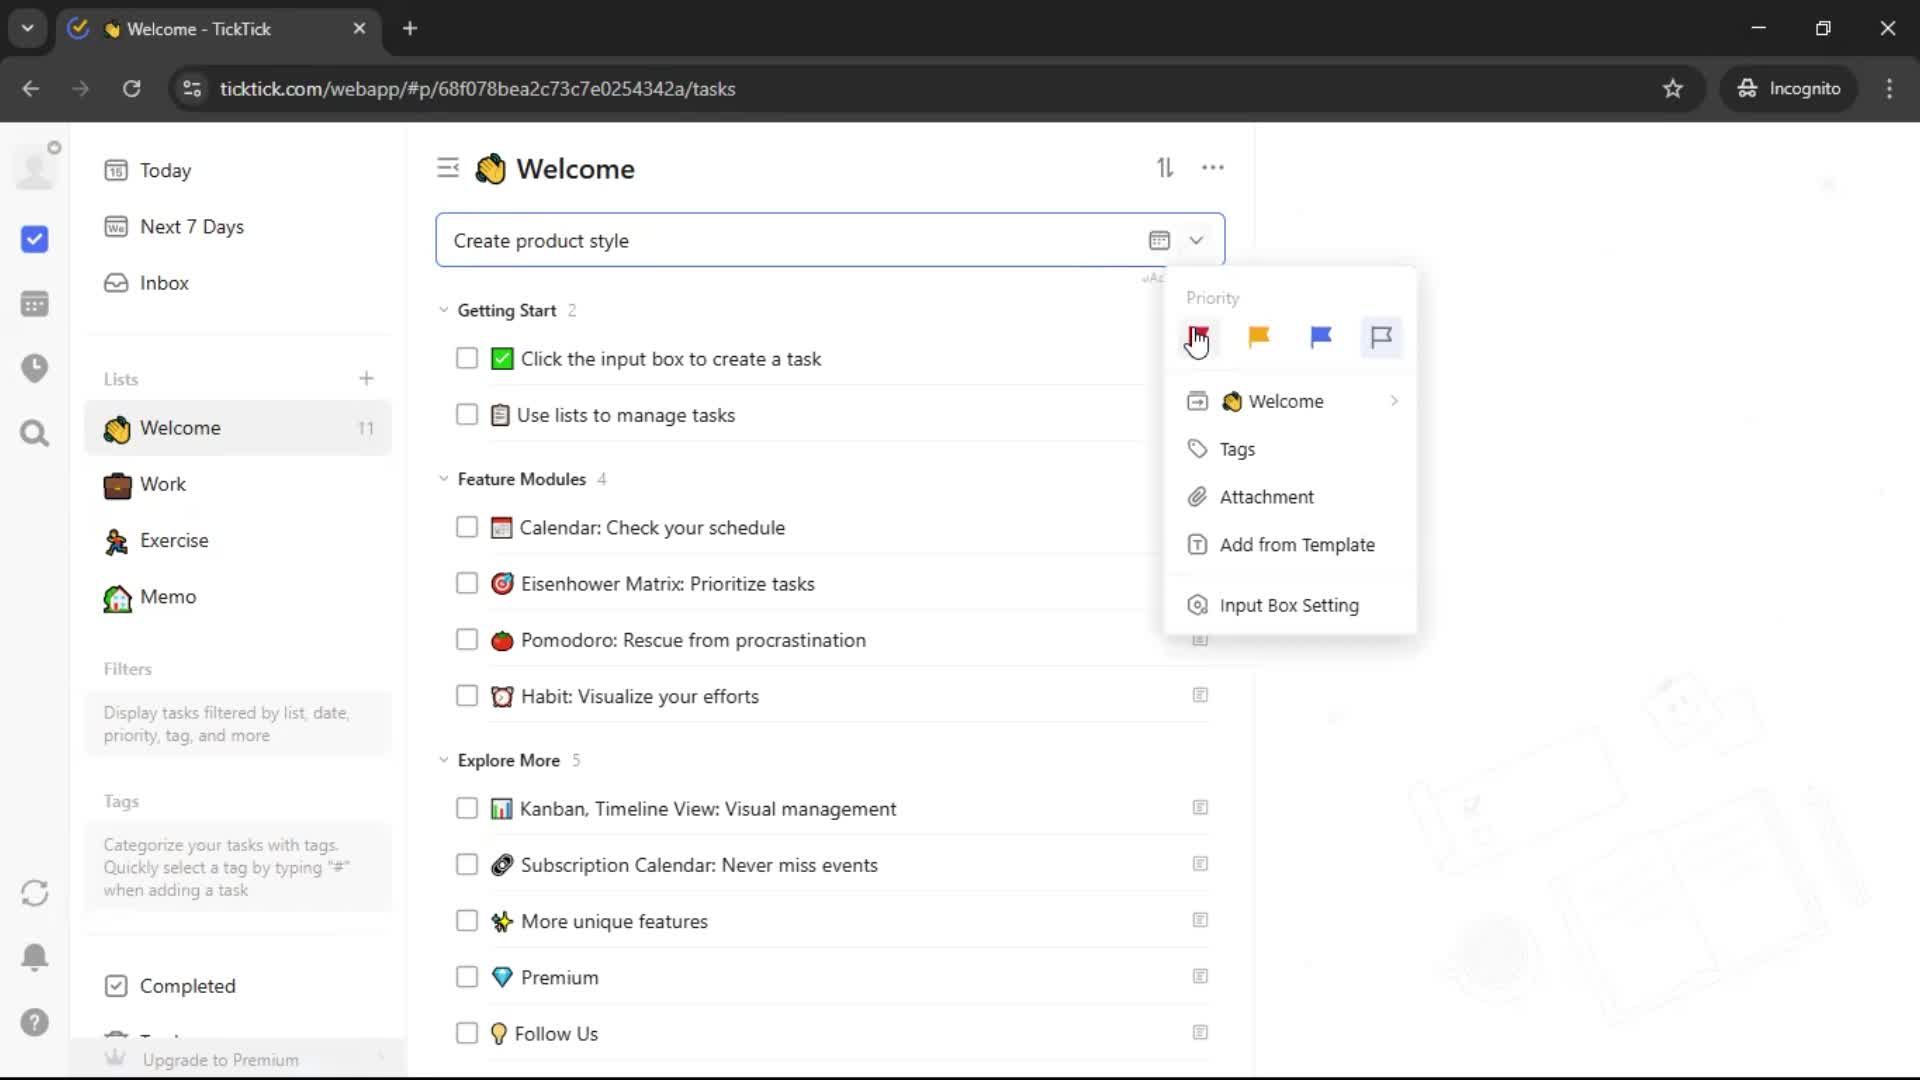
Task: Open the Inbox view
Action: click(x=164, y=283)
